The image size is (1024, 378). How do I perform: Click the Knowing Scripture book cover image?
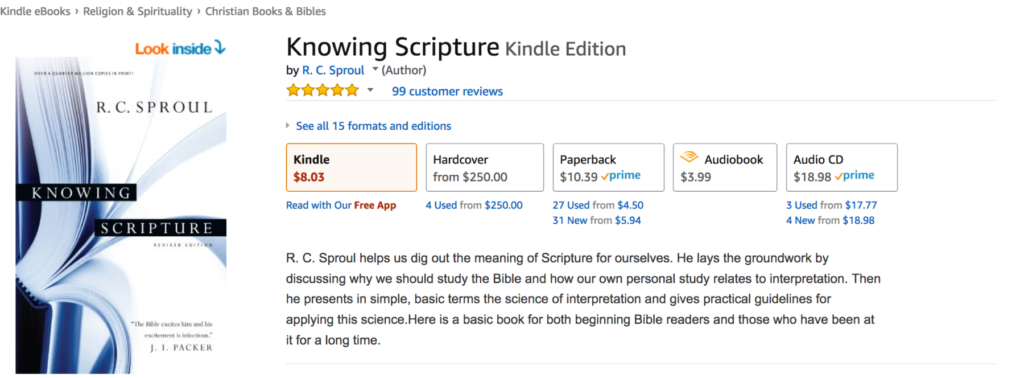(x=121, y=215)
